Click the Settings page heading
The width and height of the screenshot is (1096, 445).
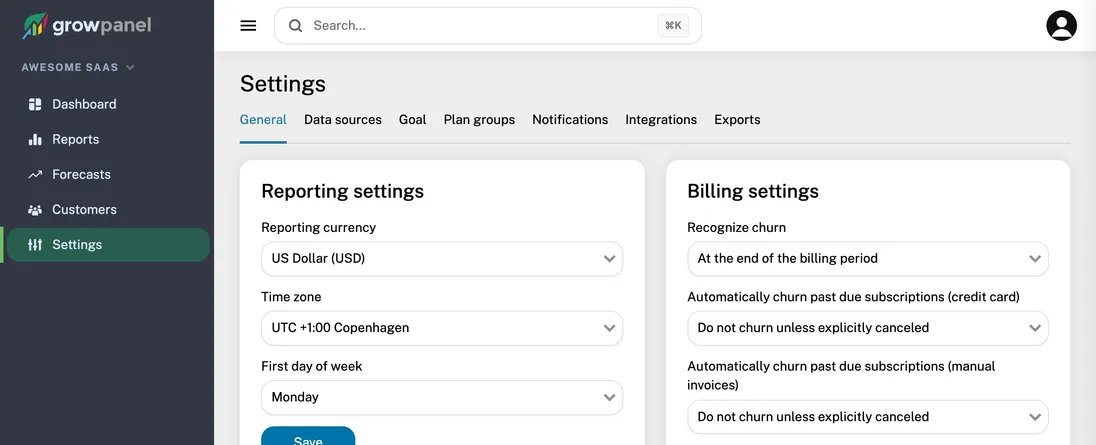point(283,84)
